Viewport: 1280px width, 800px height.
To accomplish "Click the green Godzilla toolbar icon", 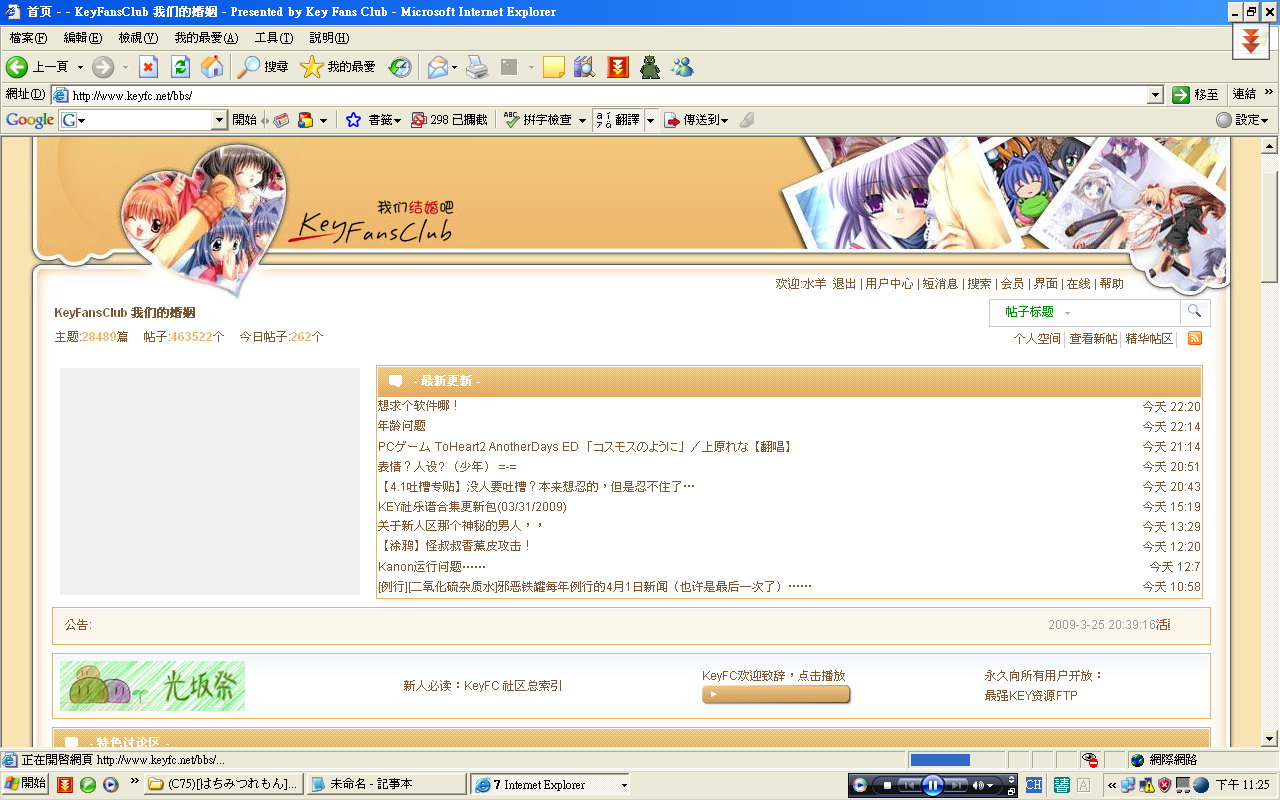I will 650,67.
